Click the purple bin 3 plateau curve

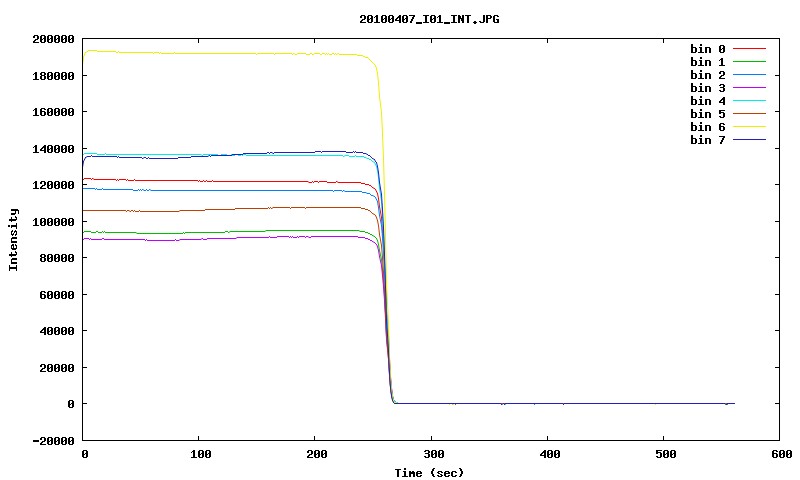point(230,238)
